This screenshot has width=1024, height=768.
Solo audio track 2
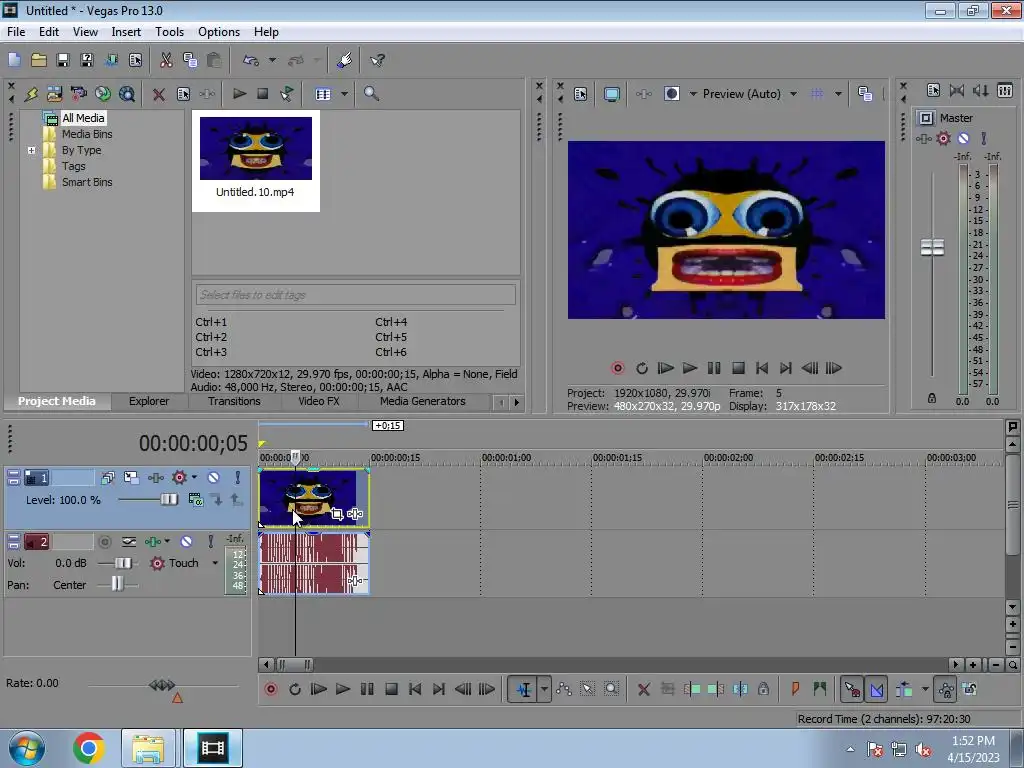(210, 541)
